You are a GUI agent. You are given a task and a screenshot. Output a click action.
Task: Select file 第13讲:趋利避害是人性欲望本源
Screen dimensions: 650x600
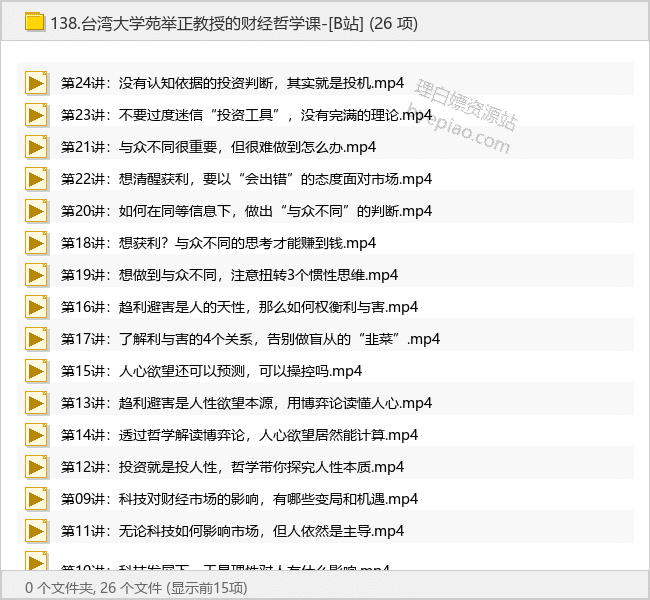point(246,403)
